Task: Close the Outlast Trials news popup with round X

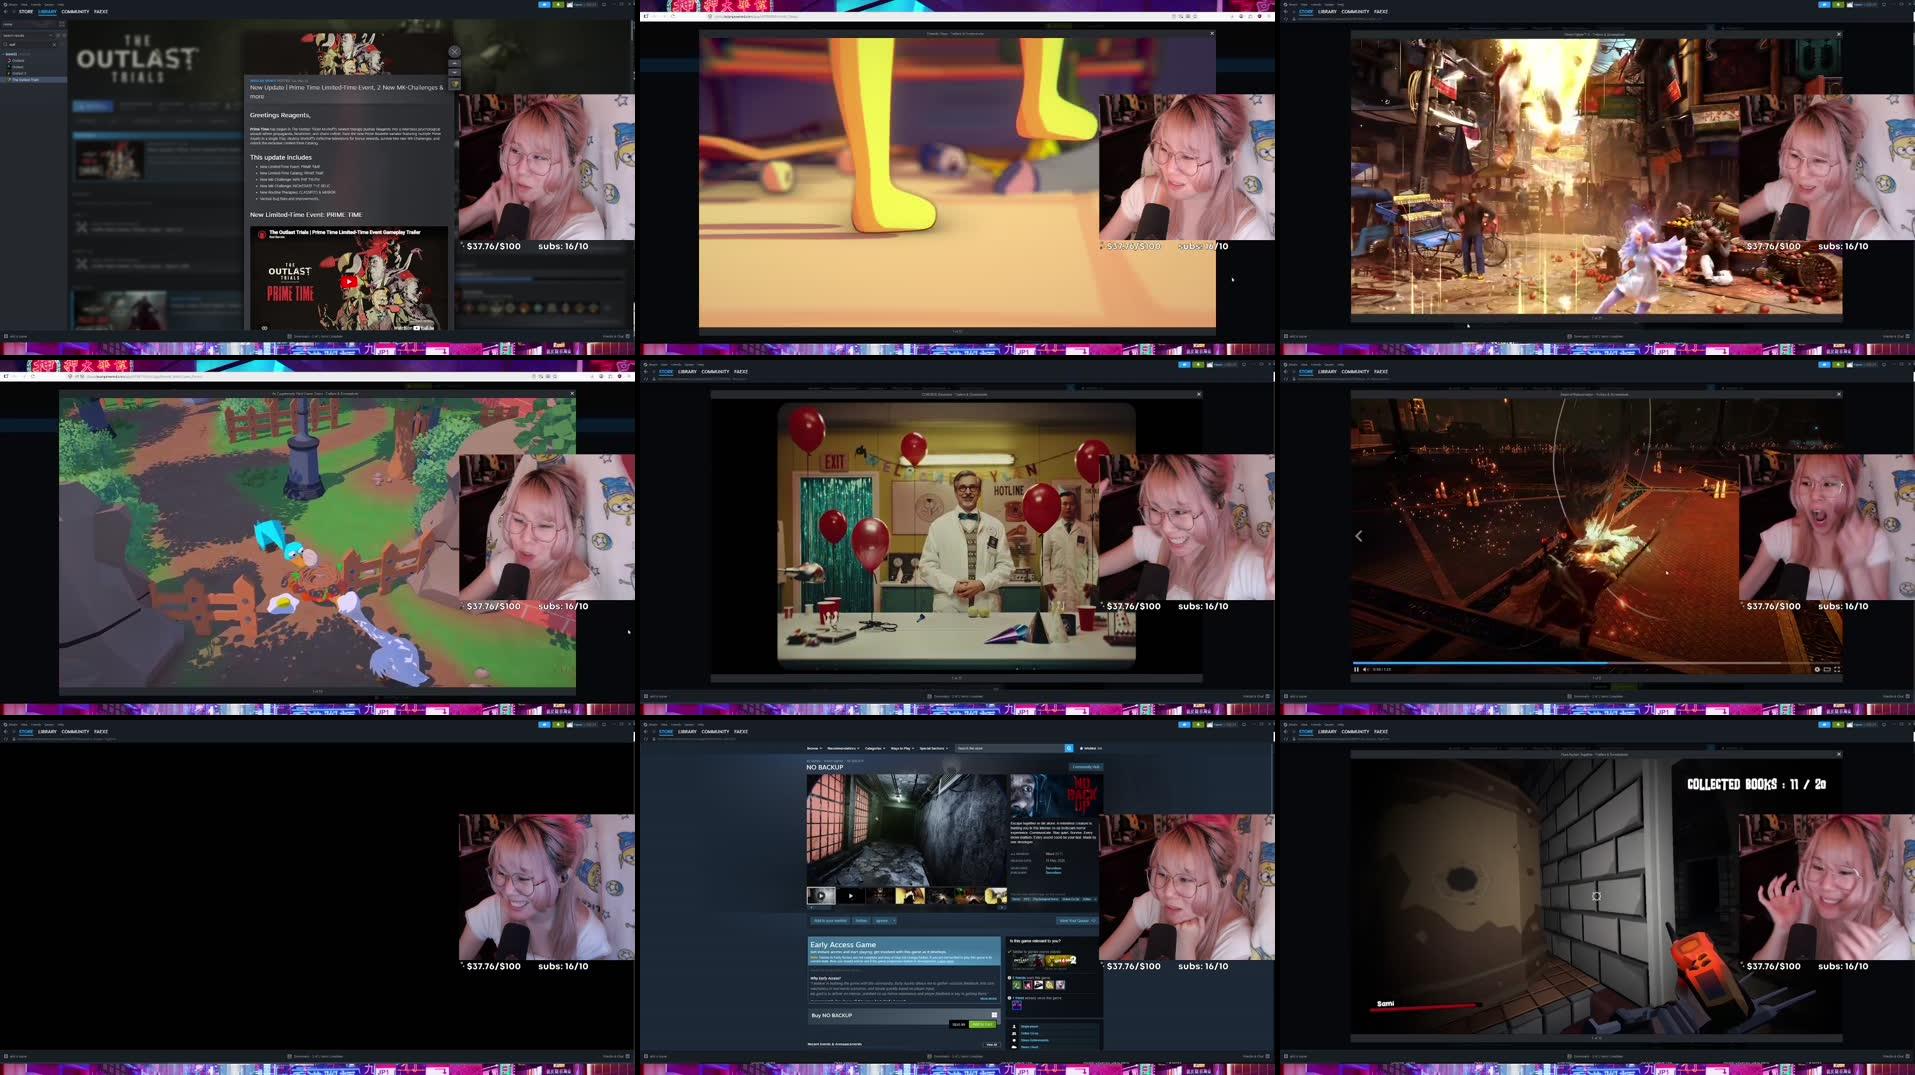Action: 454,51
